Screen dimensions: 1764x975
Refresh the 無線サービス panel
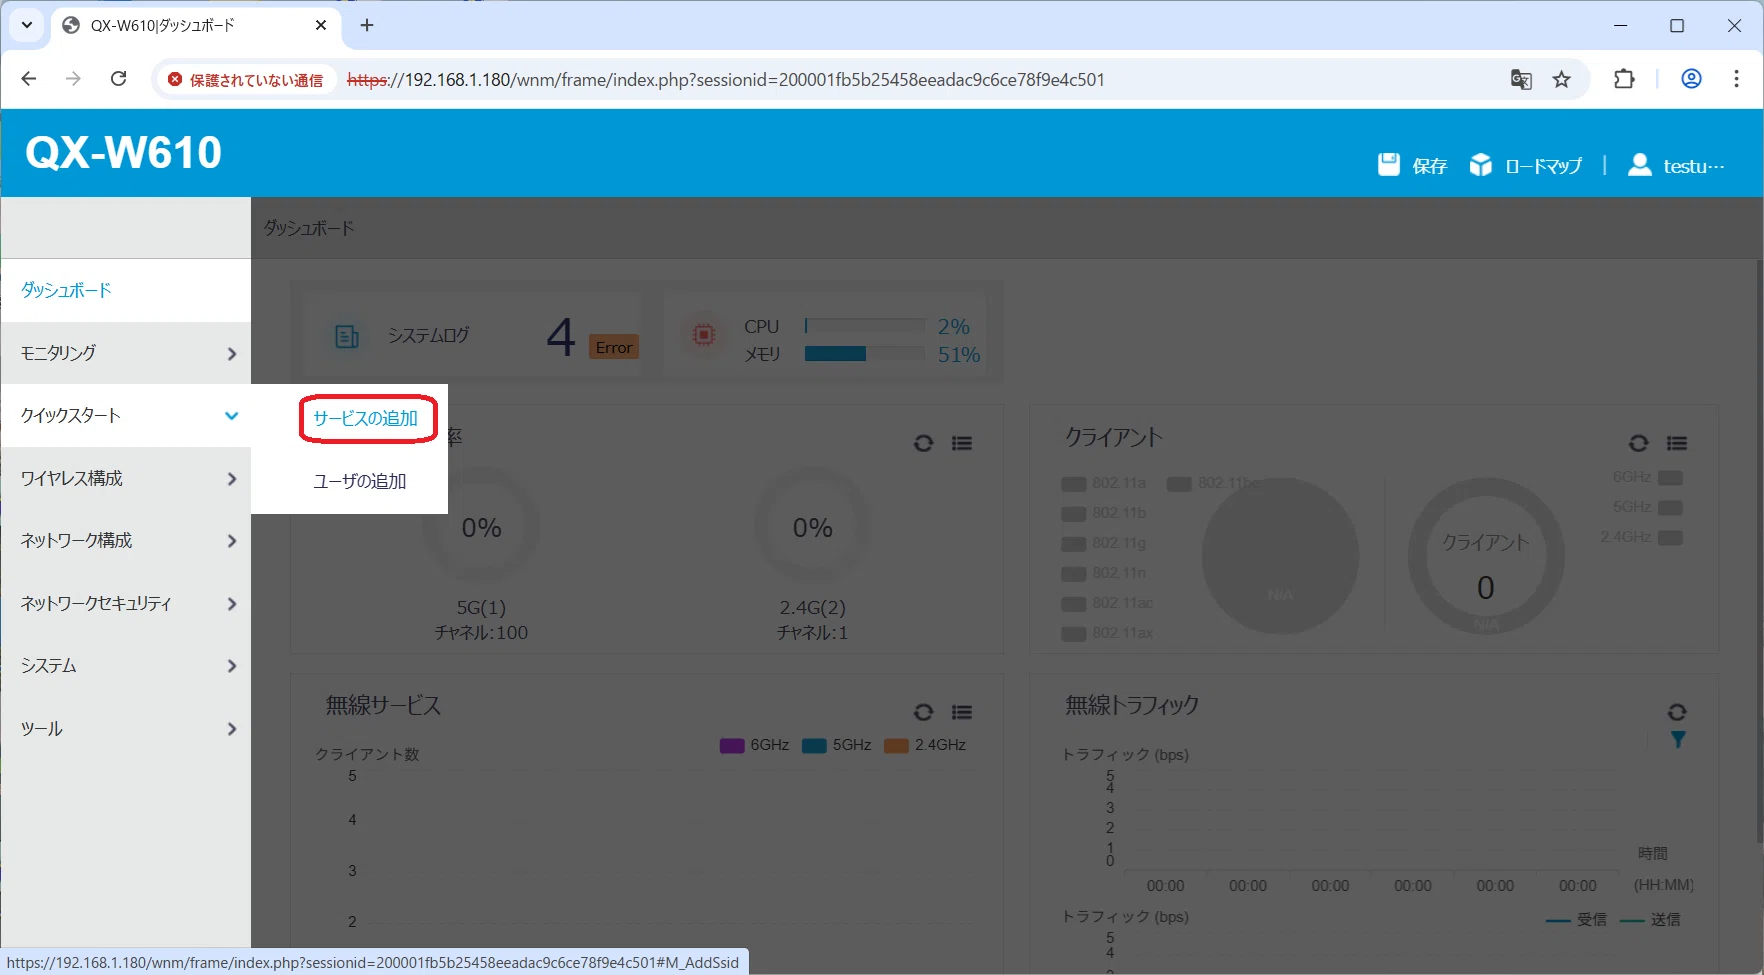click(x=923, y=712)
